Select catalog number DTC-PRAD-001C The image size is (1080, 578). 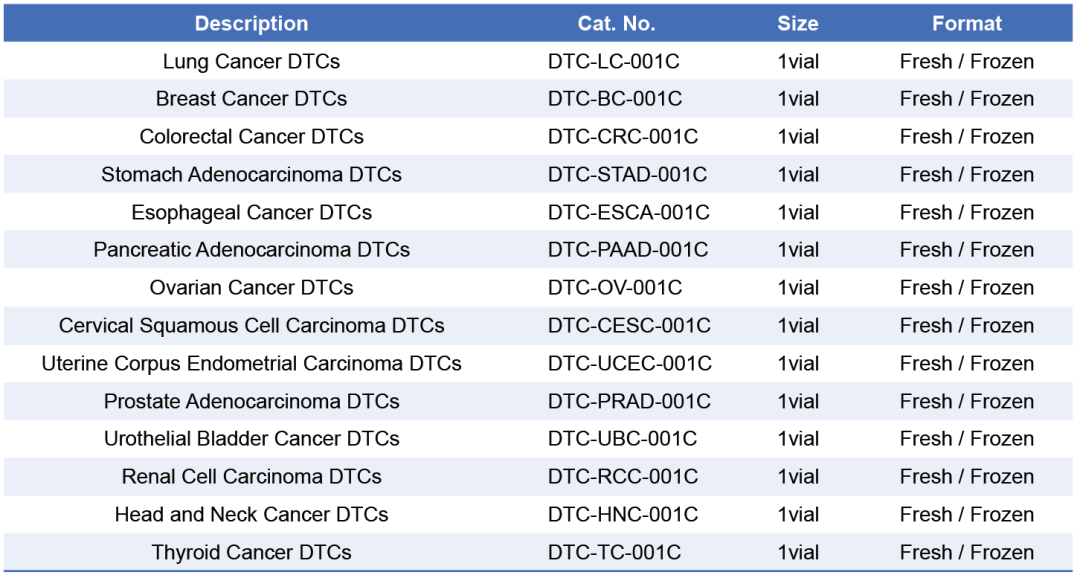629,402
